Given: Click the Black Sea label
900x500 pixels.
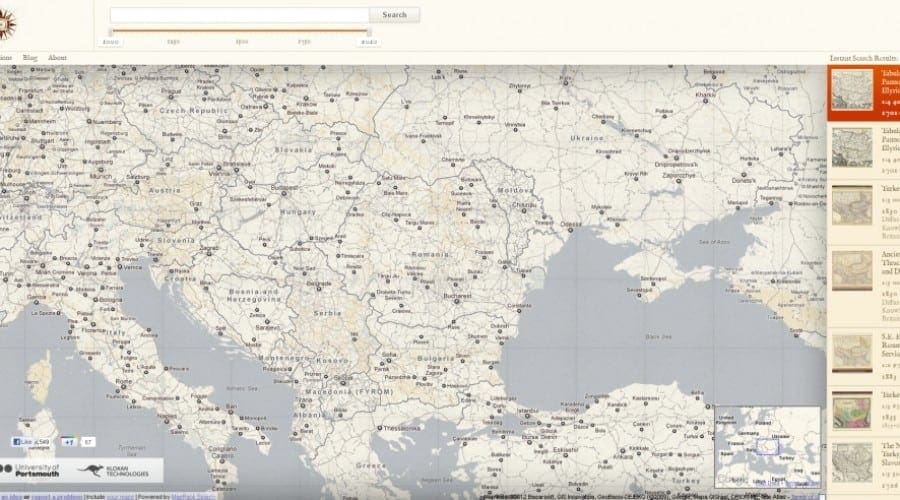Looking at the screenshot, I should pos(658,337).
